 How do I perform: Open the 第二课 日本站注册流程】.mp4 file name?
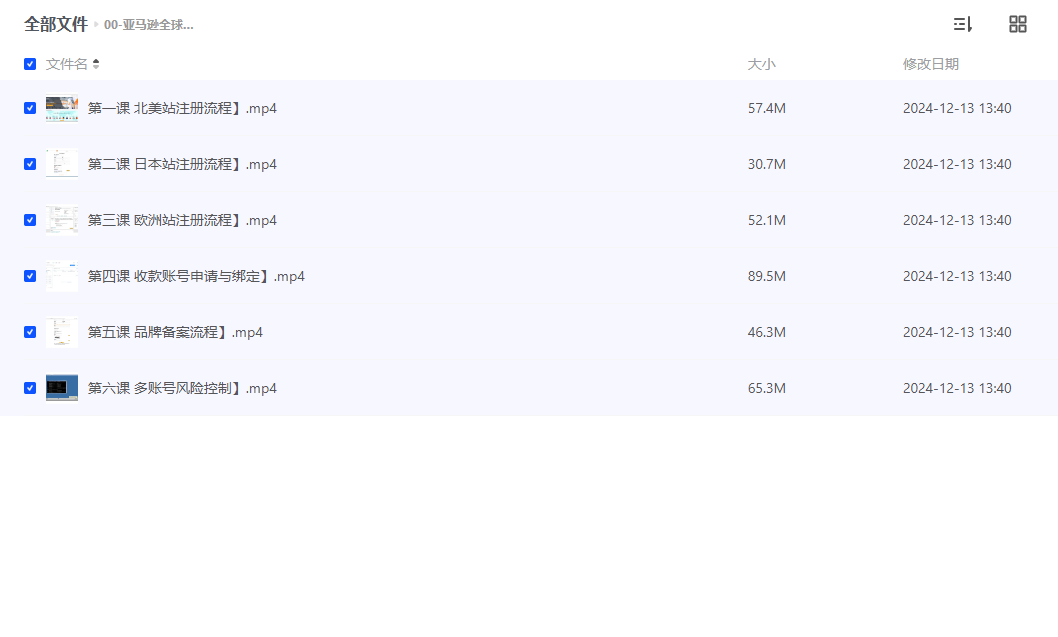click(182, 164)
